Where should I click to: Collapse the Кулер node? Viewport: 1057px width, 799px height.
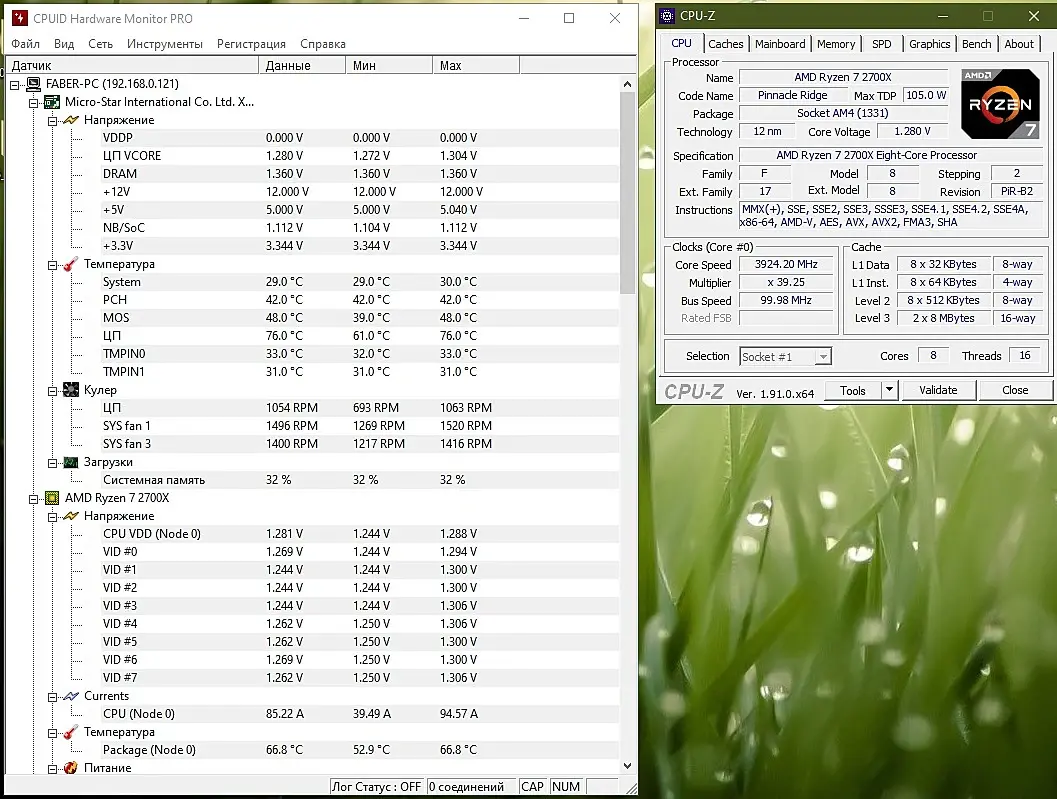(x=52, y=391)
